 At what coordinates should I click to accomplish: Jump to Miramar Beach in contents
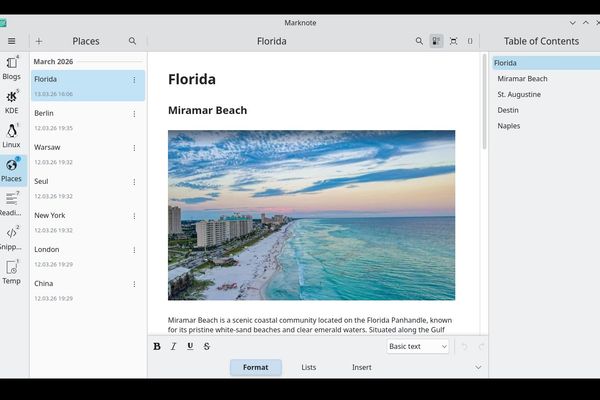click(546, 78)
